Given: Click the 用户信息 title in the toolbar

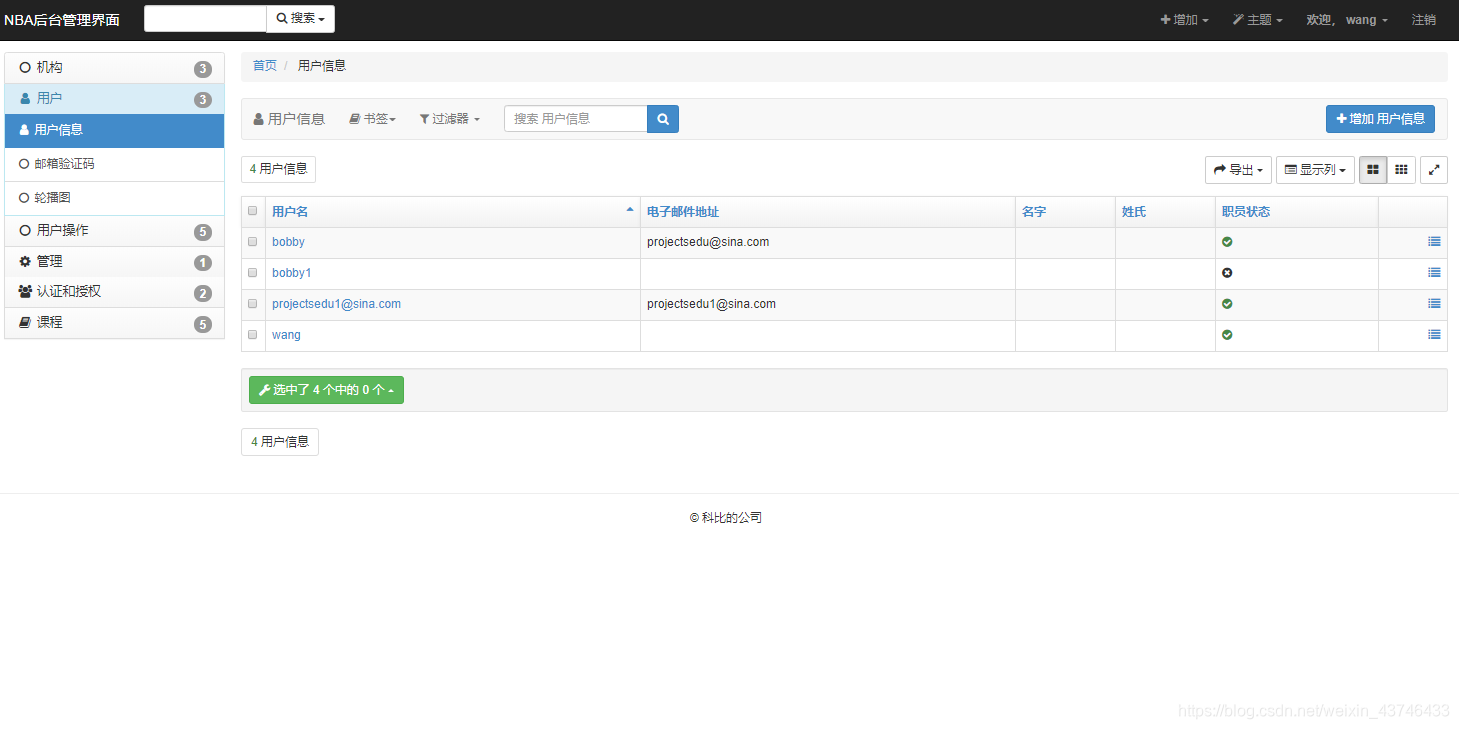Looking at the screenshot, I should tap(289, 119).
